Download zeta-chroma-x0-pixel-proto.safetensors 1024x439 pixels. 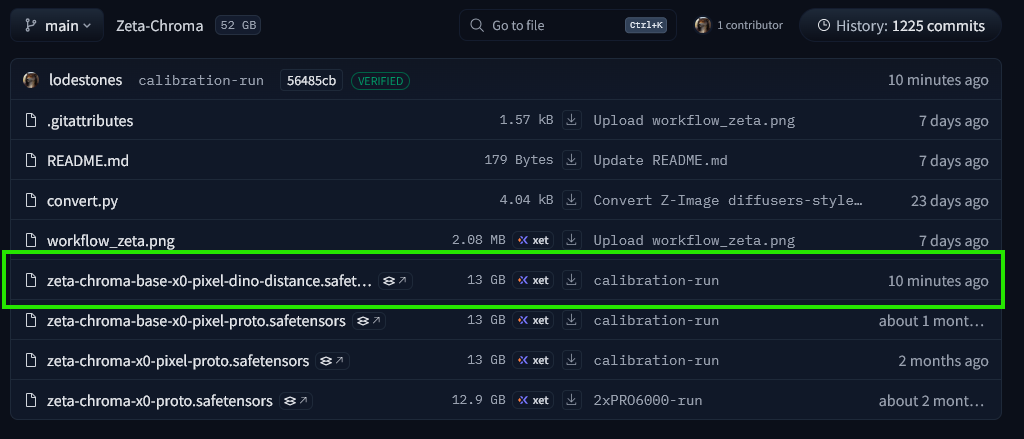point(572,359)
